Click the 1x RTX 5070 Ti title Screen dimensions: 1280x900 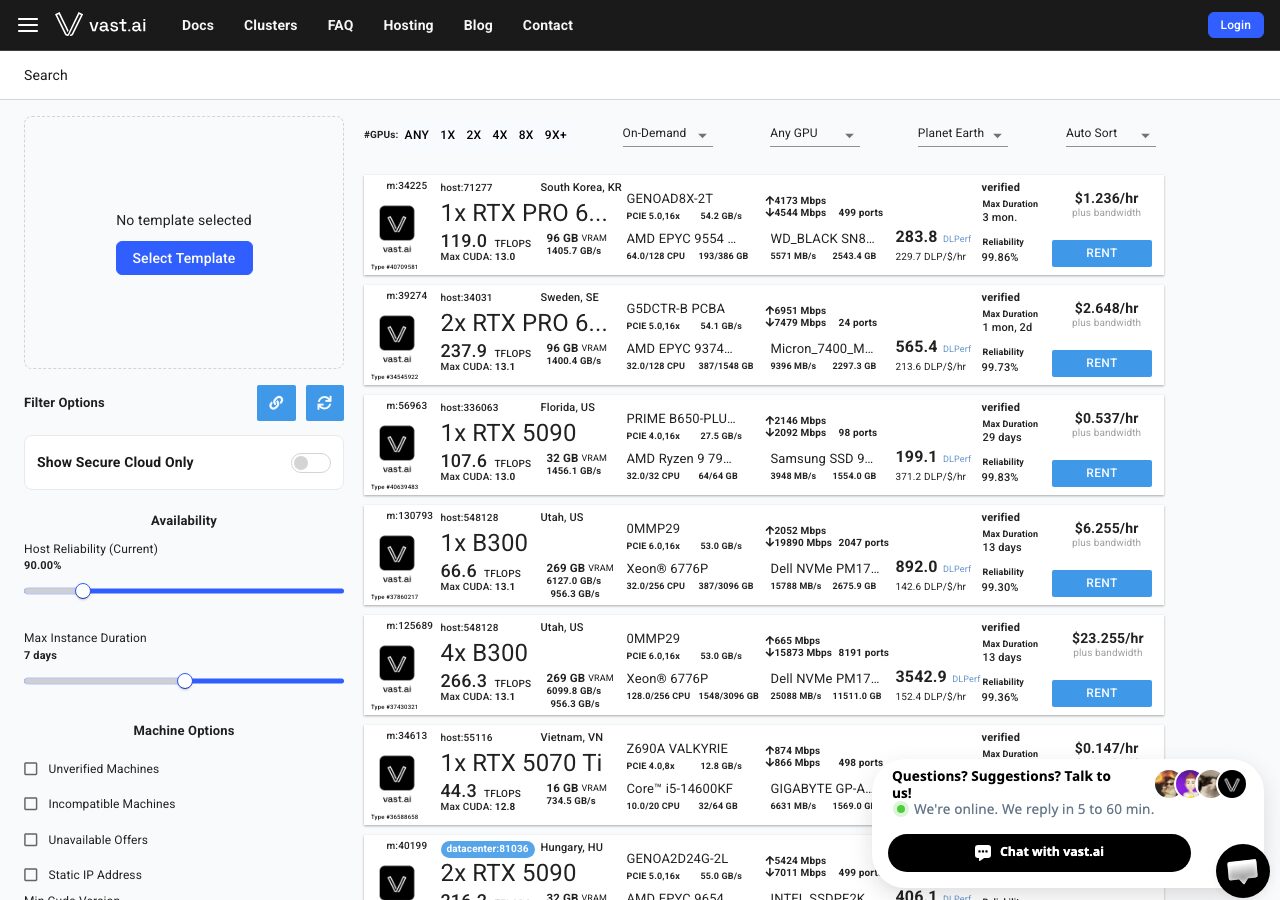(x=521, y=763)
